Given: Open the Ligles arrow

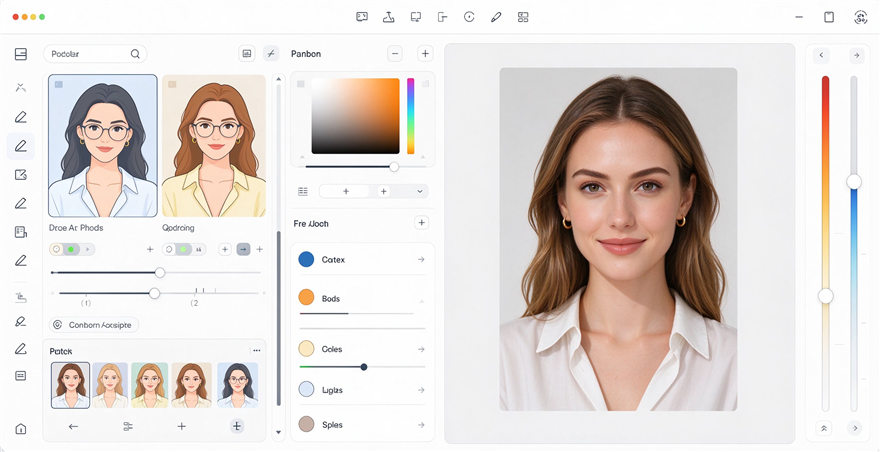Looking at the screenshot, I should (x=421, y=390).
